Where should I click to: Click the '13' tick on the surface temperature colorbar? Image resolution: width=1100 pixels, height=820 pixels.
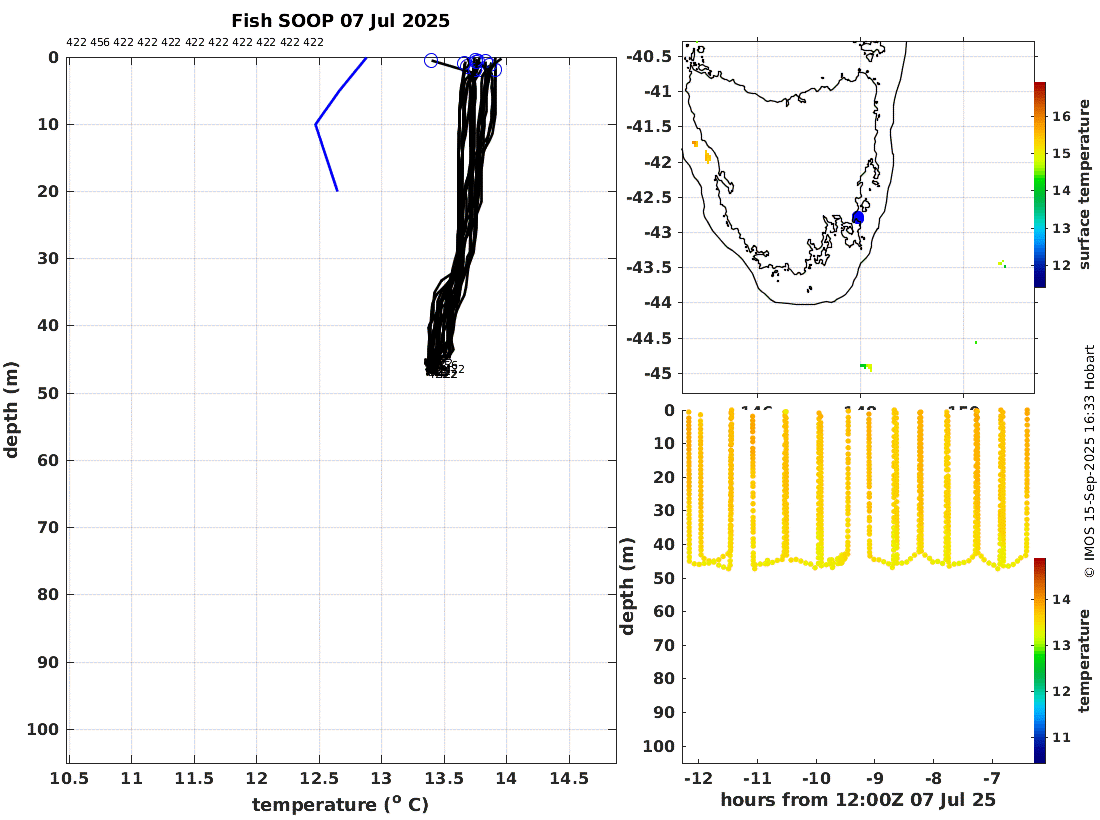(x=1061, y=228)
